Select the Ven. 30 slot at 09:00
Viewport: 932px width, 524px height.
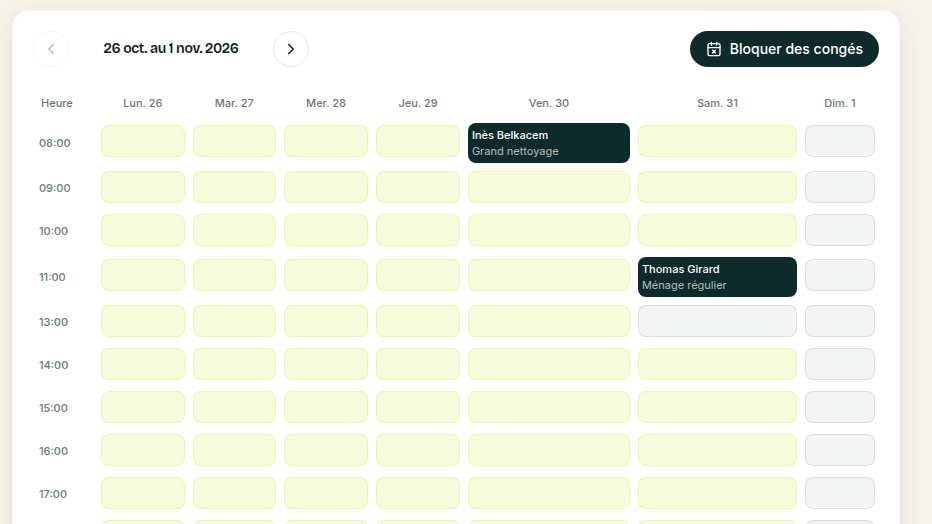549,187
